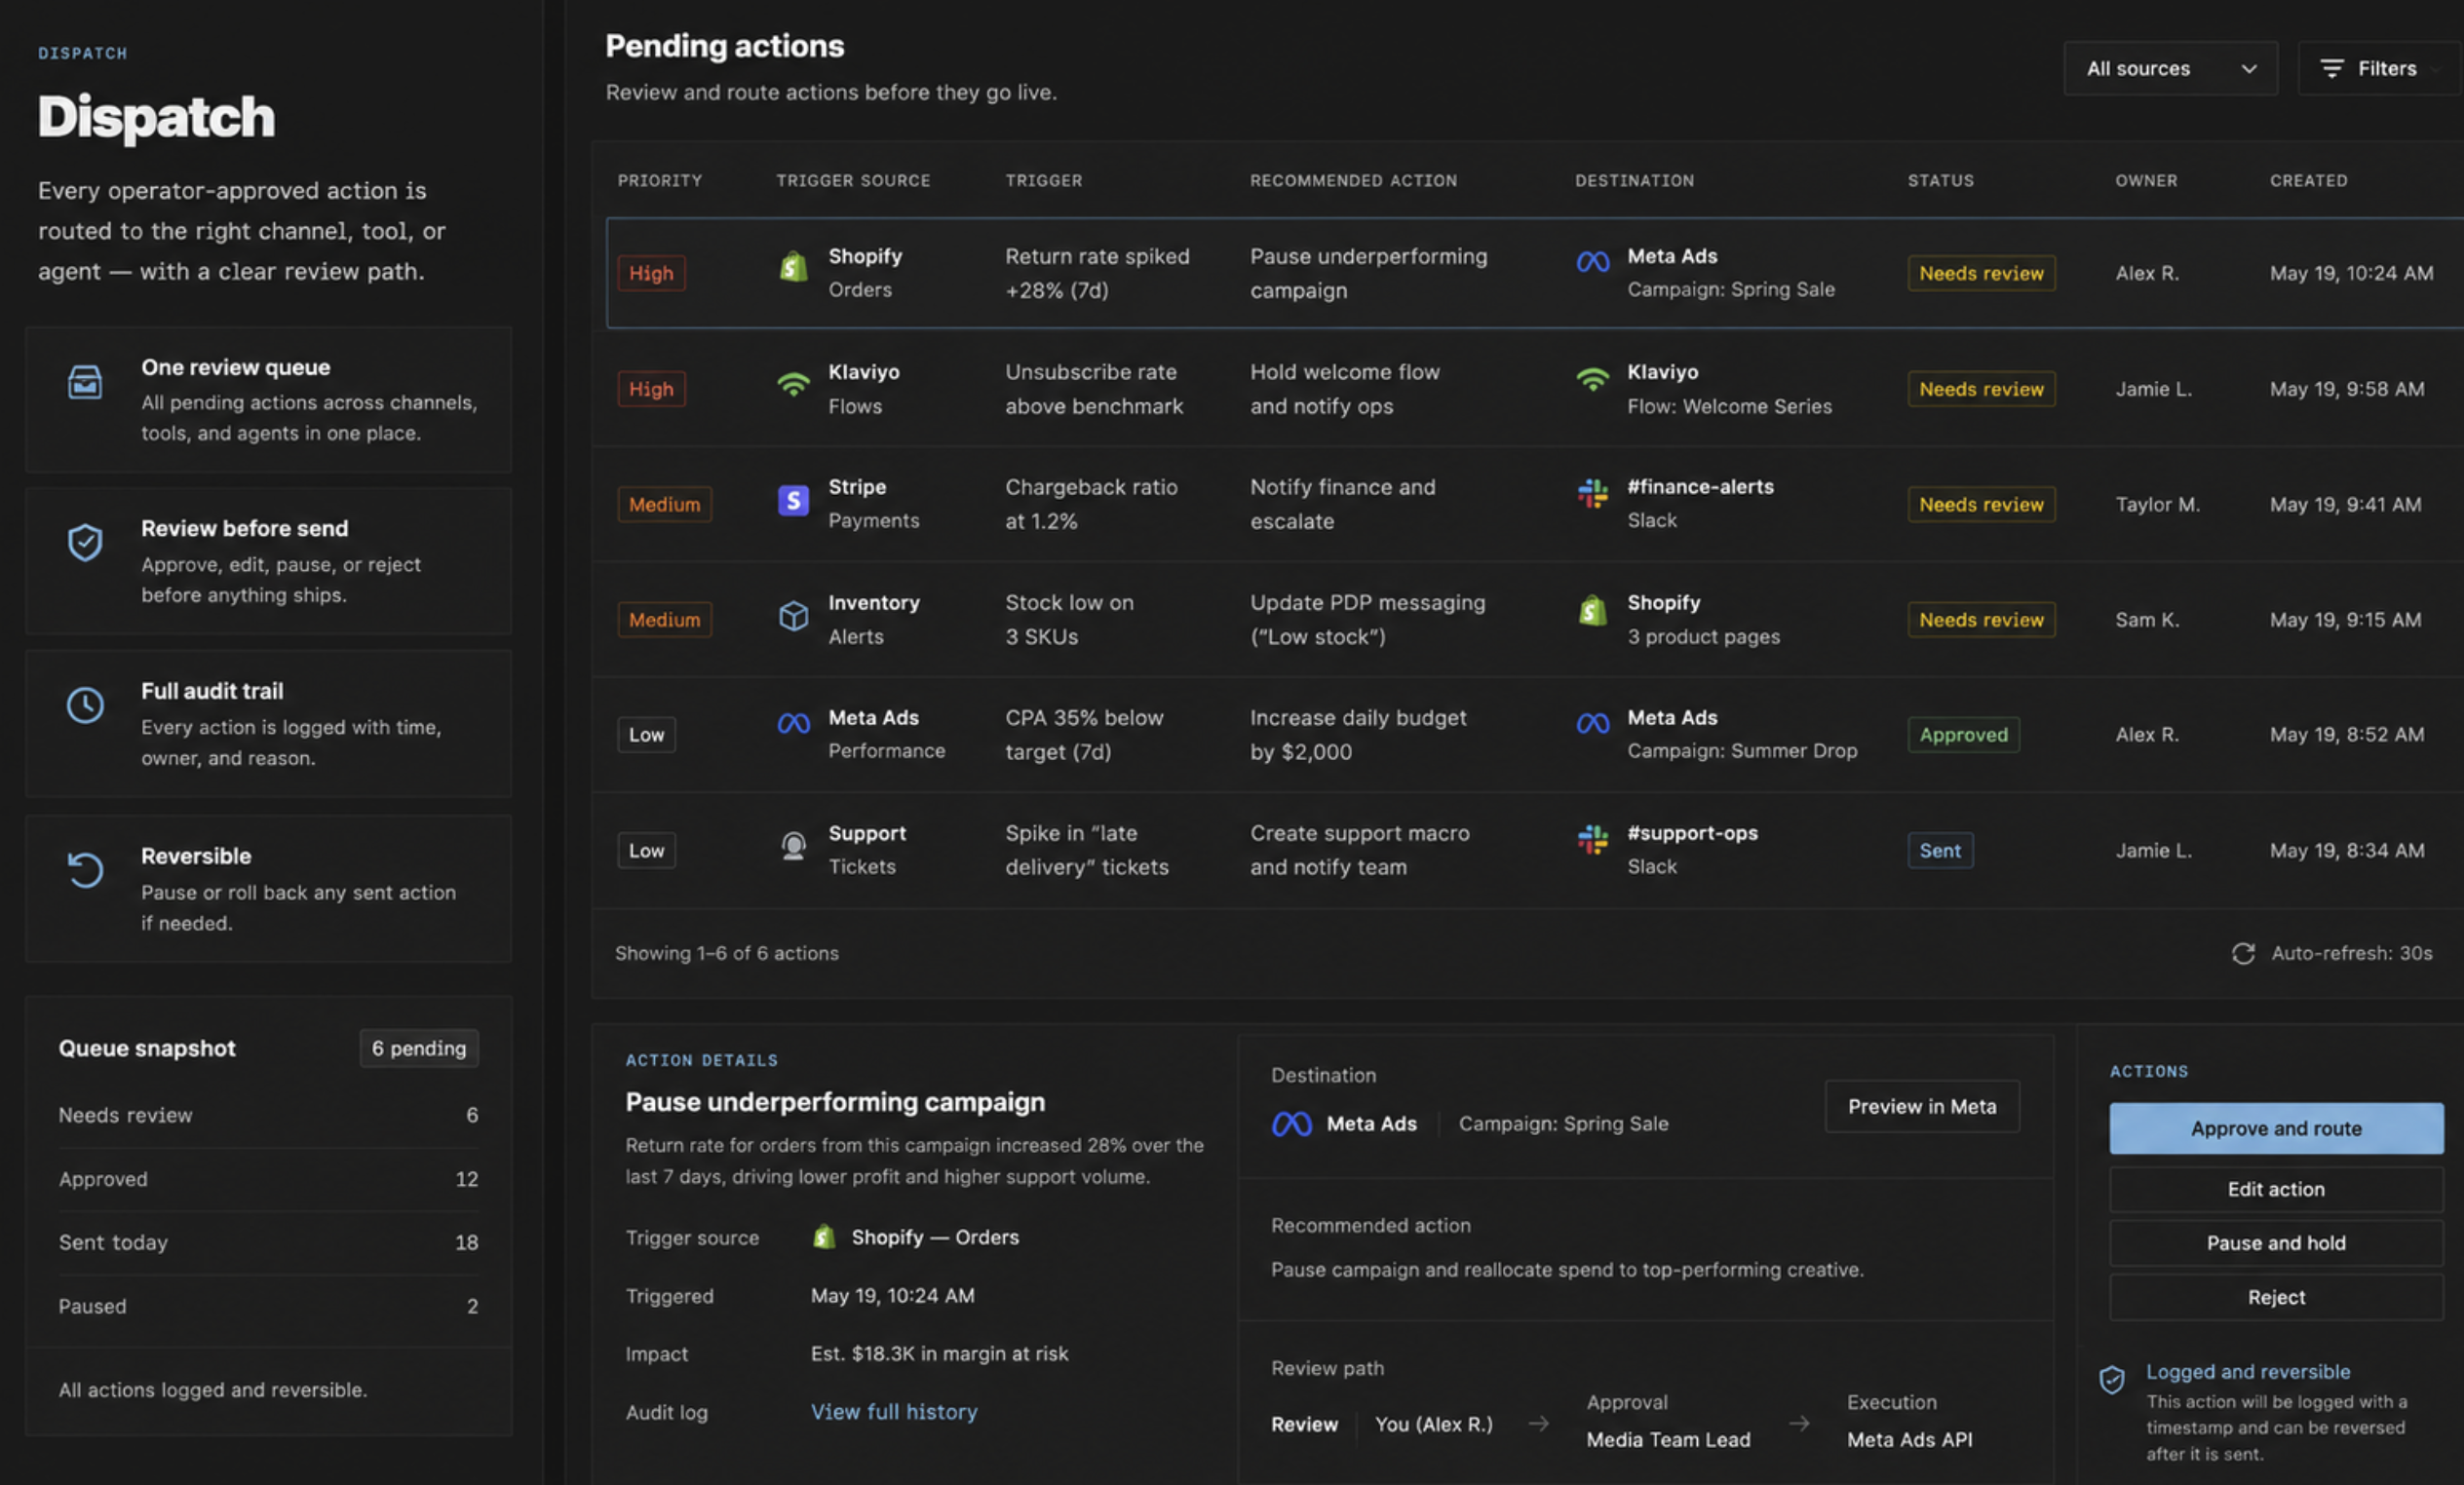Sort by the TRIGGER SOURCE column header
Viewport: 2464px width, 1485px height.
click(853, 180)
